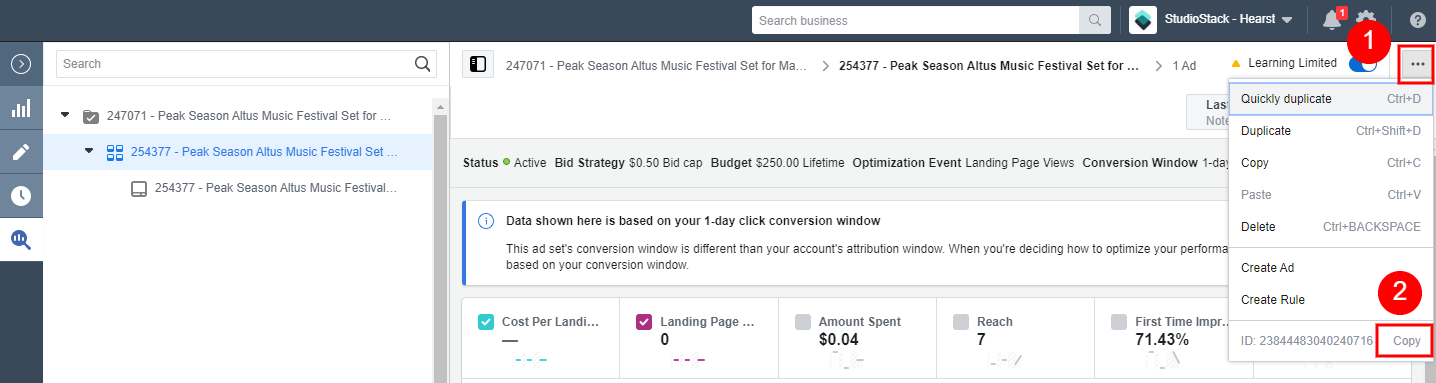Collapse the 247071 campaign tree node
This screenshot has height=383, width=1436.
coord(65,115)
